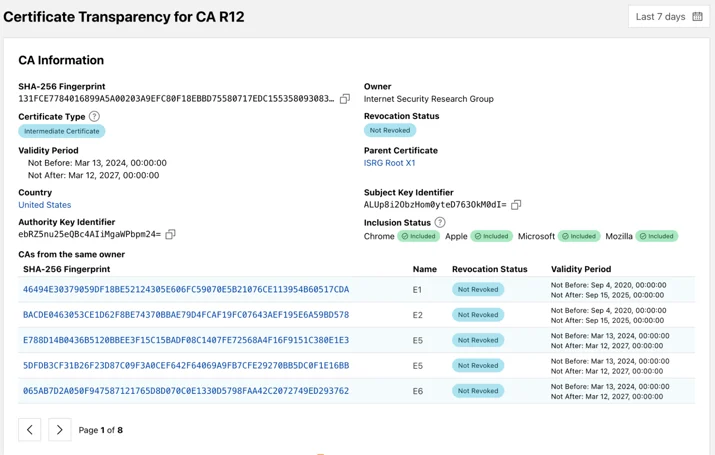Copy the Authority Key Identifier

click(170, 234)
